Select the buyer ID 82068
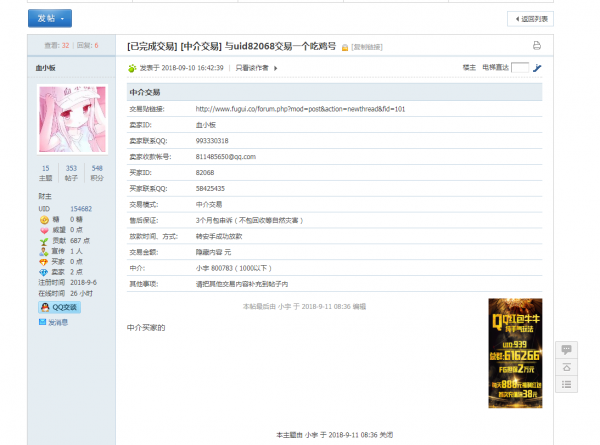The height and width of the screenshot is (445, 600). point(205,173)
